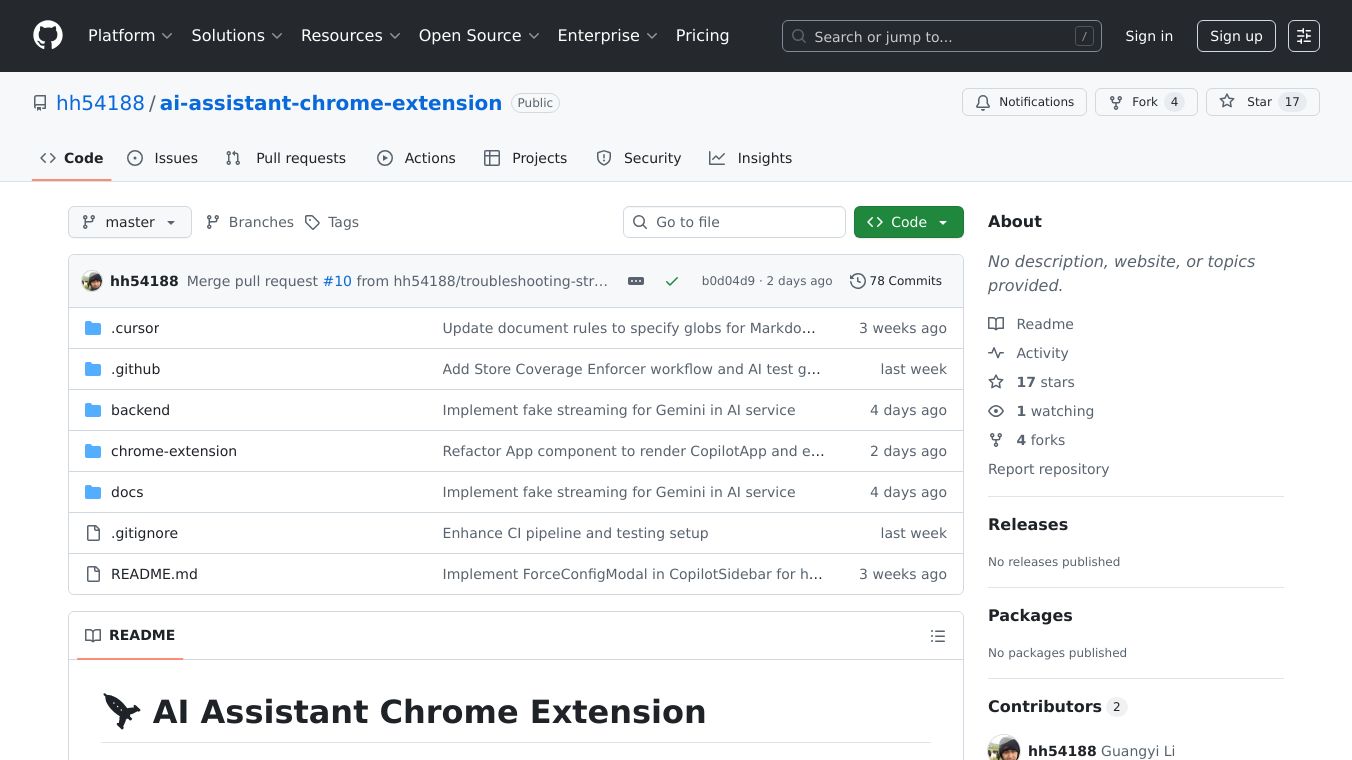Open the notifications bell

983,102
